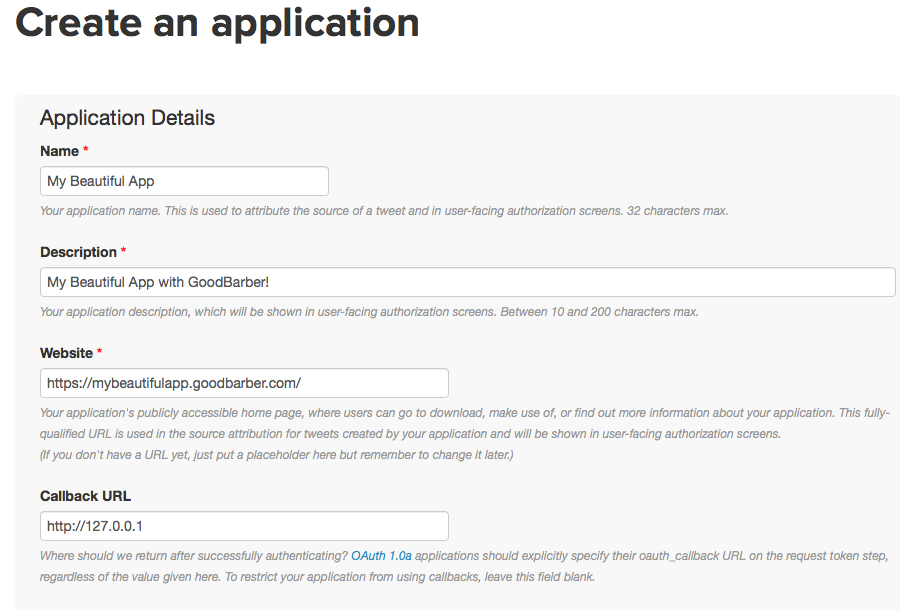Click the 32 characters max hint text
The image size is (900, 610).
(x=677, y=211)
